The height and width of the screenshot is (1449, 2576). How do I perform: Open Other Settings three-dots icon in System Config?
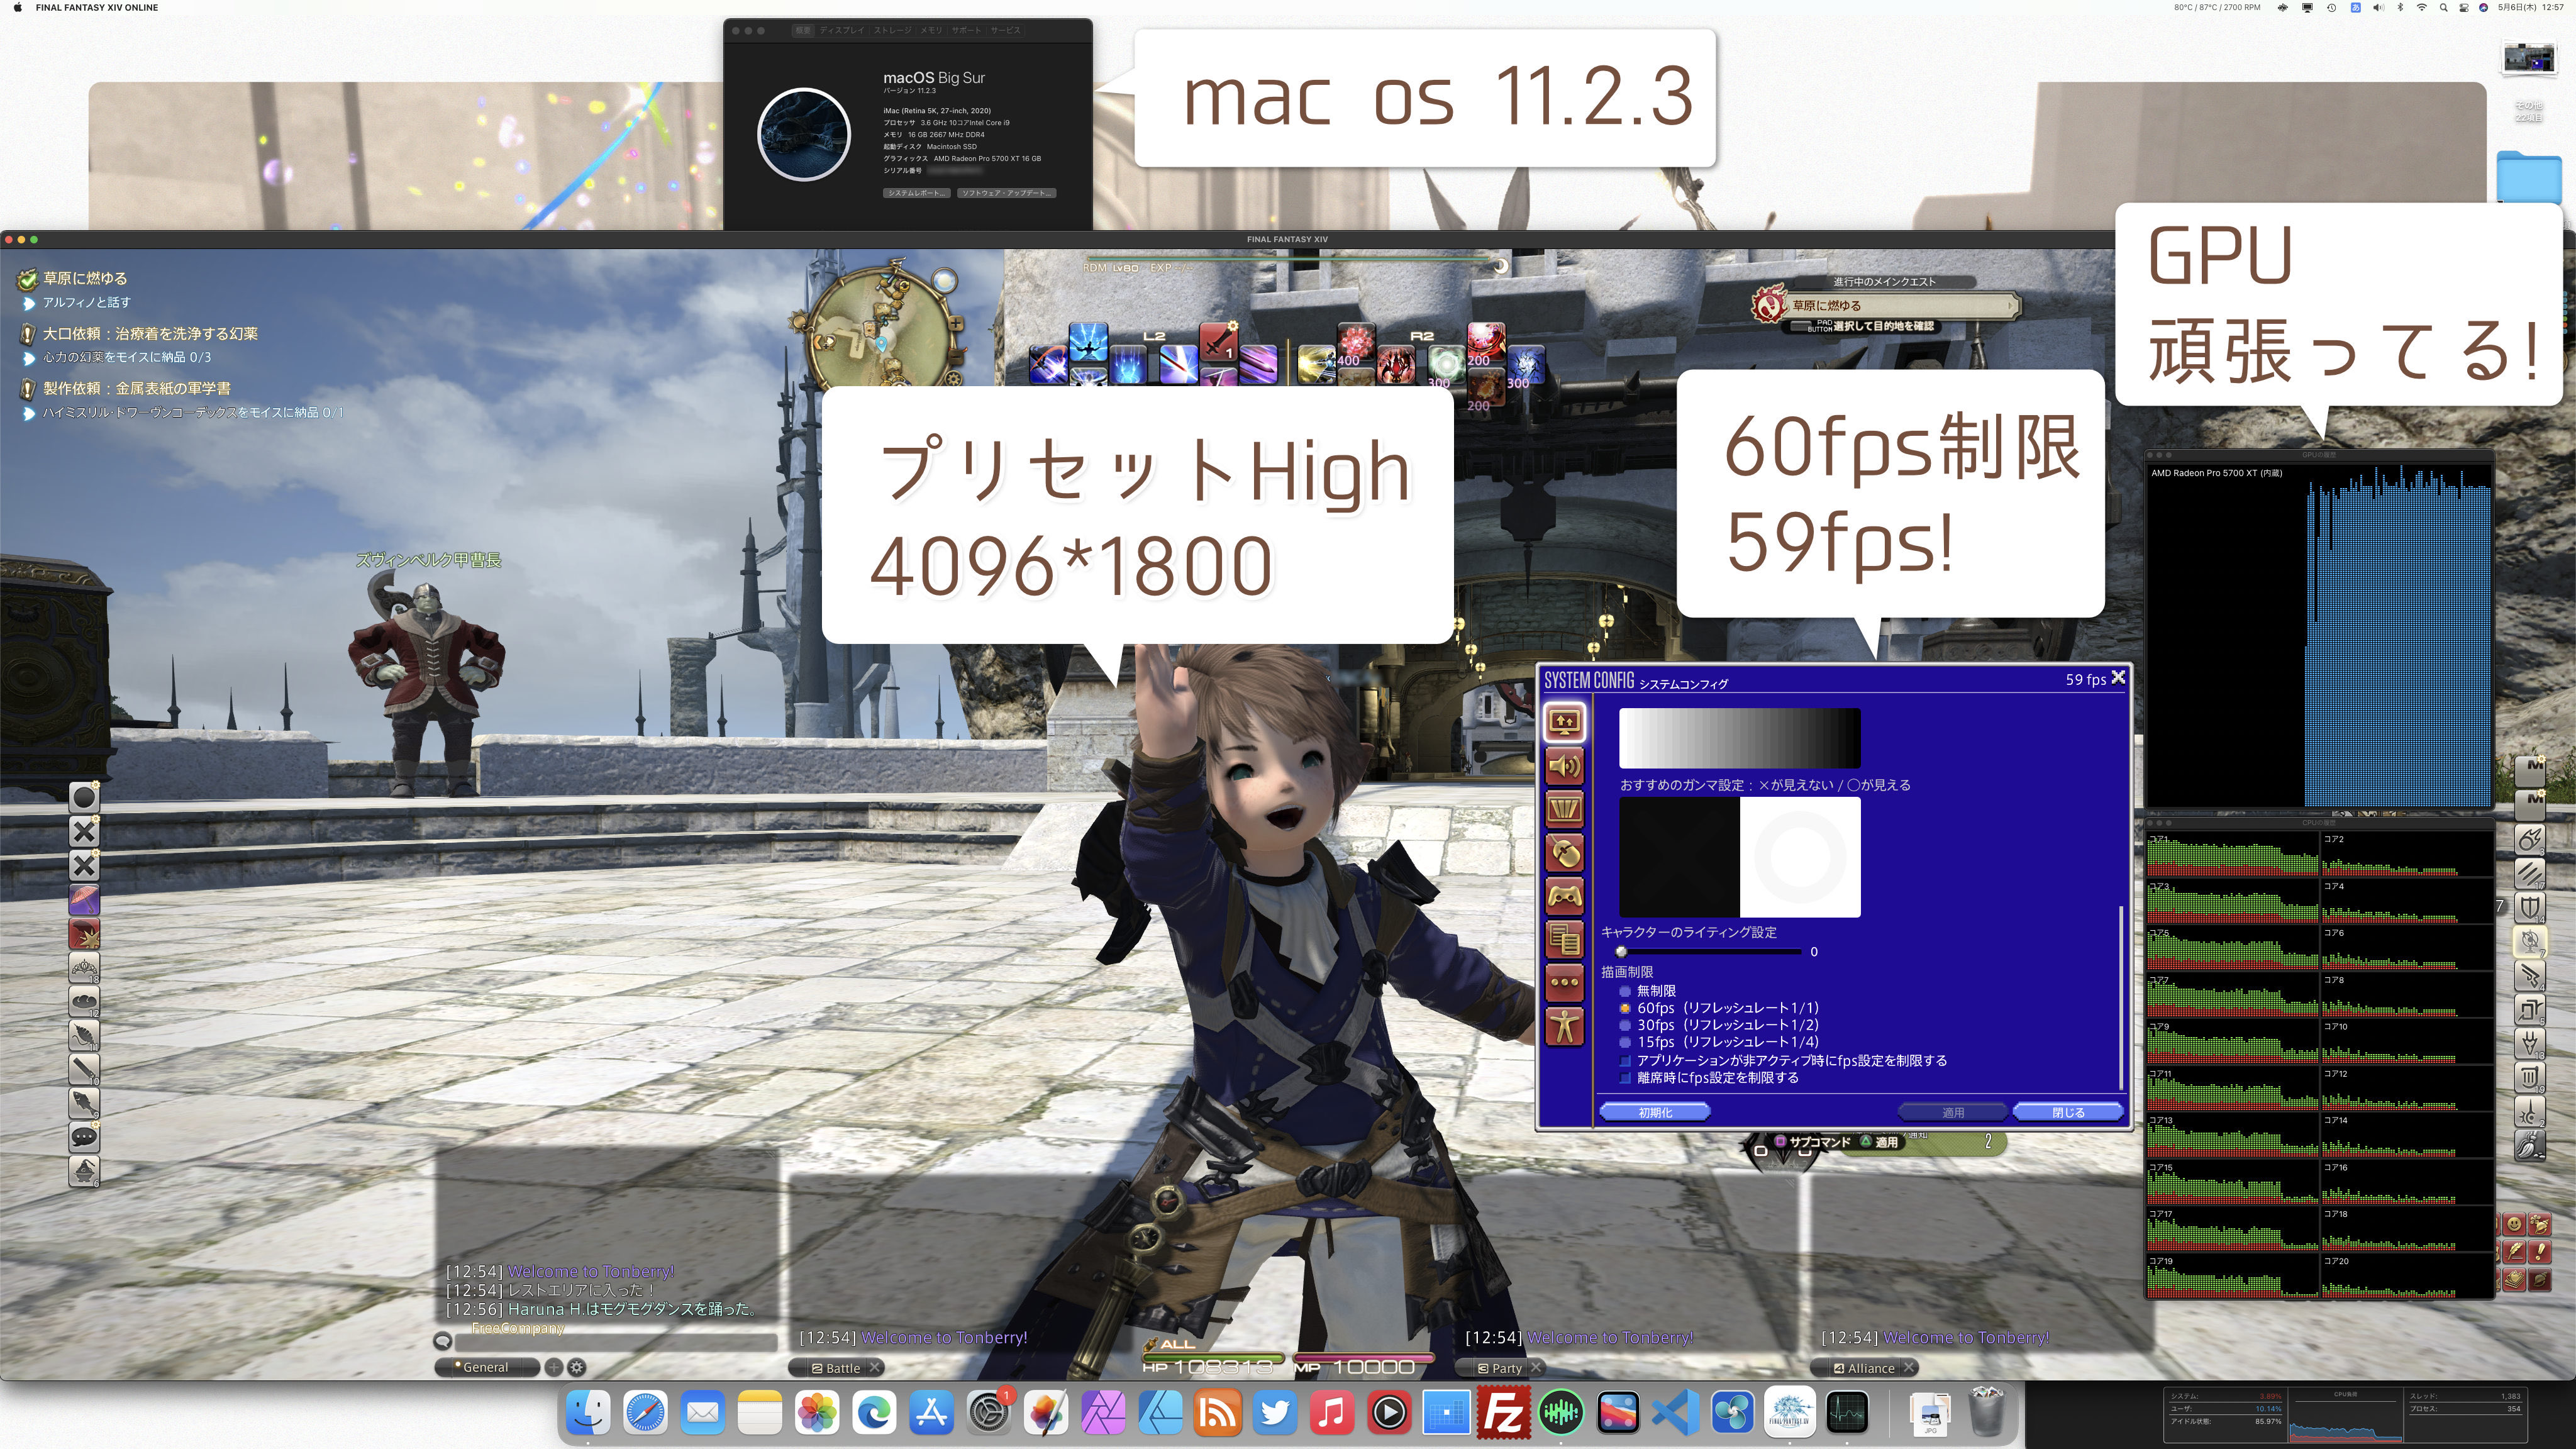click(1565, 982)
